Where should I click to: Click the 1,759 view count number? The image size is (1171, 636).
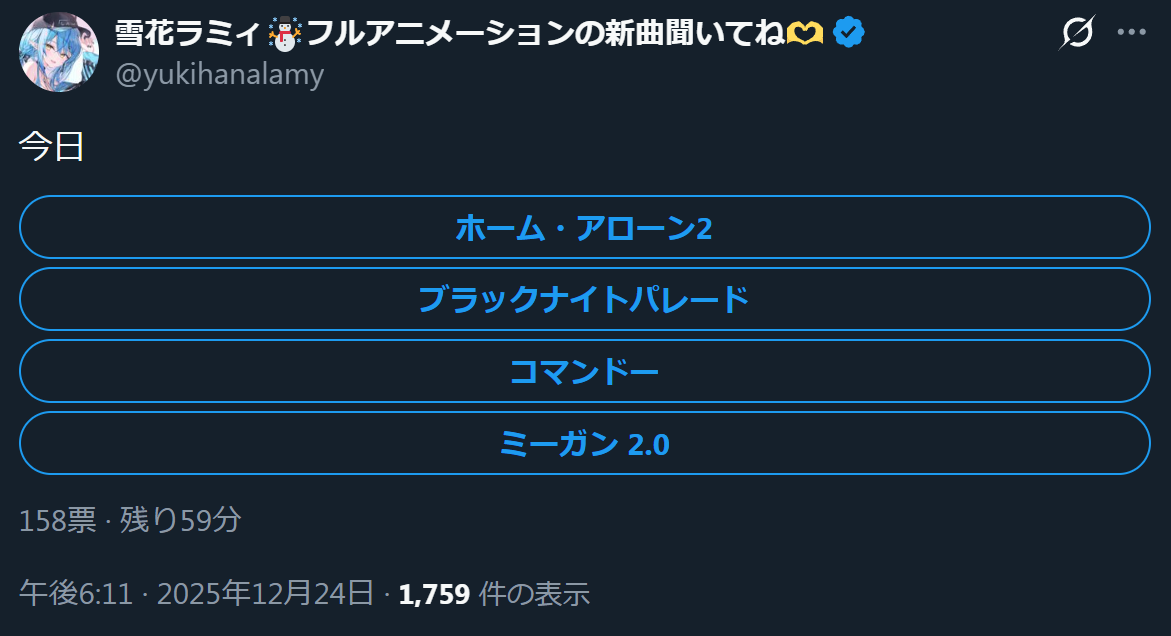pos(434,594)
